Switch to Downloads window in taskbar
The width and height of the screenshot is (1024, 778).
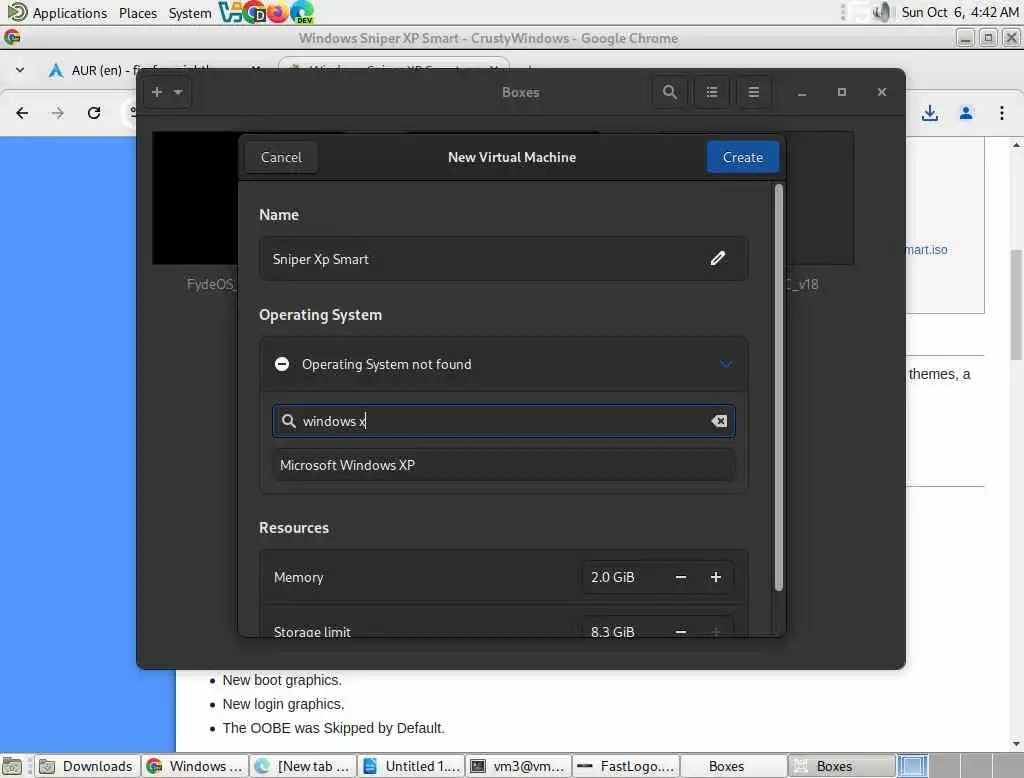pyautogui.click(x=86, y=766)
